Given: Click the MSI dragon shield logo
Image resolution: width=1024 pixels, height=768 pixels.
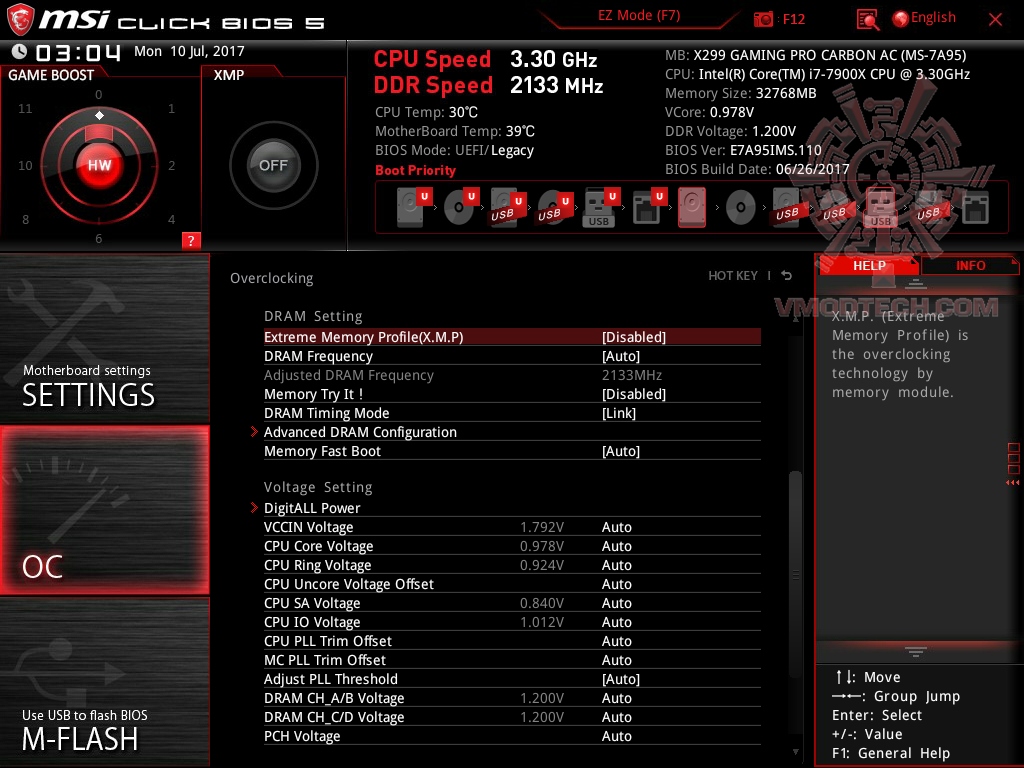Looking at the screenshot, I should [20, 19].
